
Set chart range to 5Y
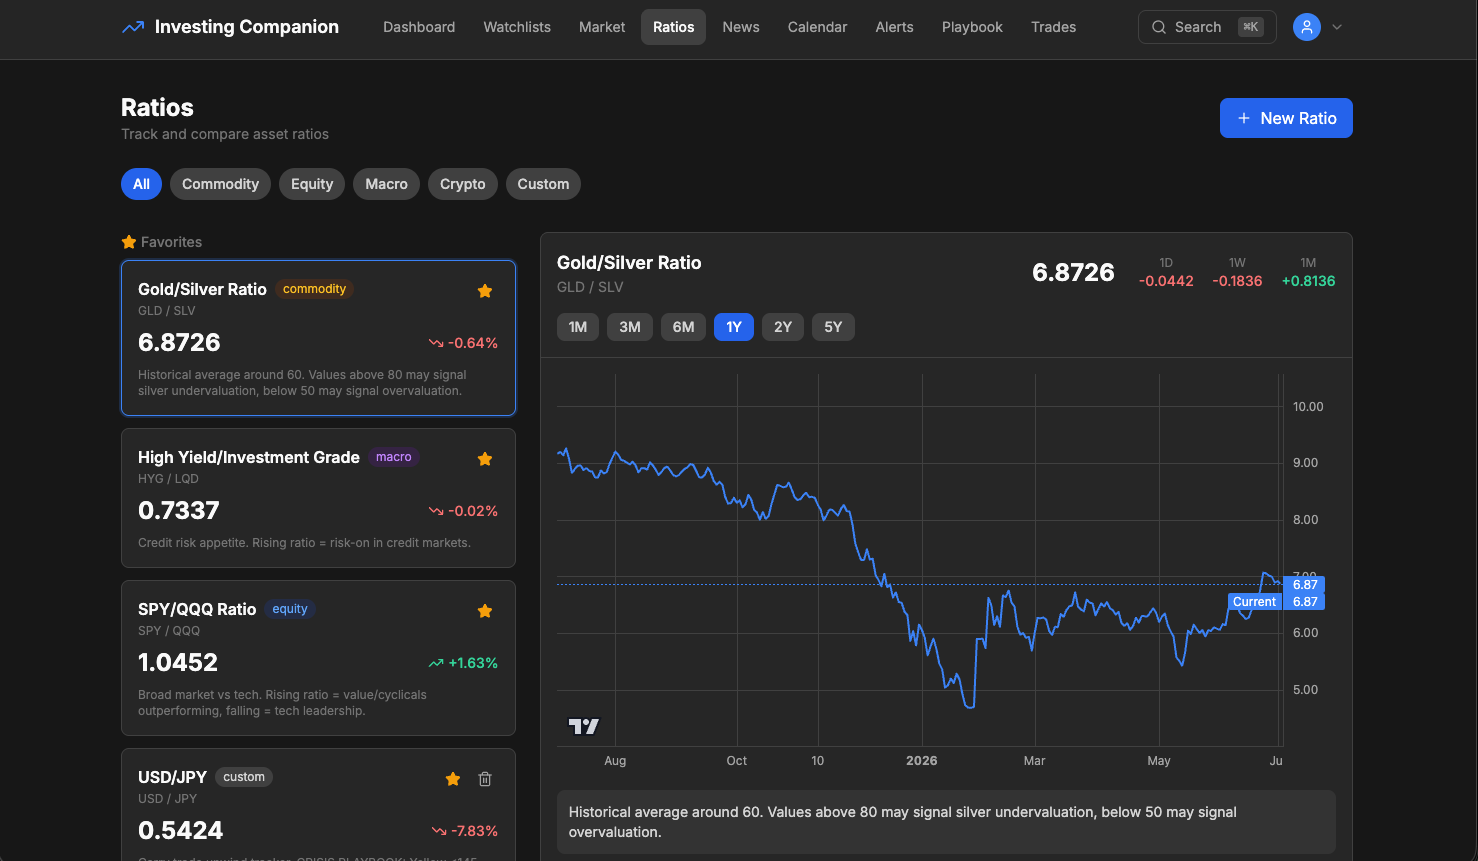click(x=833, y=327)
